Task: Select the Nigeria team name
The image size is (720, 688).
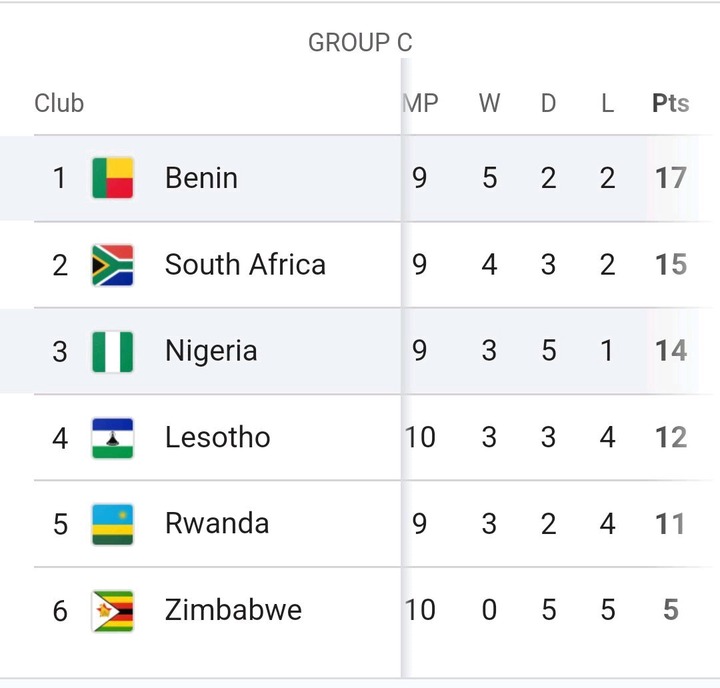Action: [211, 351]
